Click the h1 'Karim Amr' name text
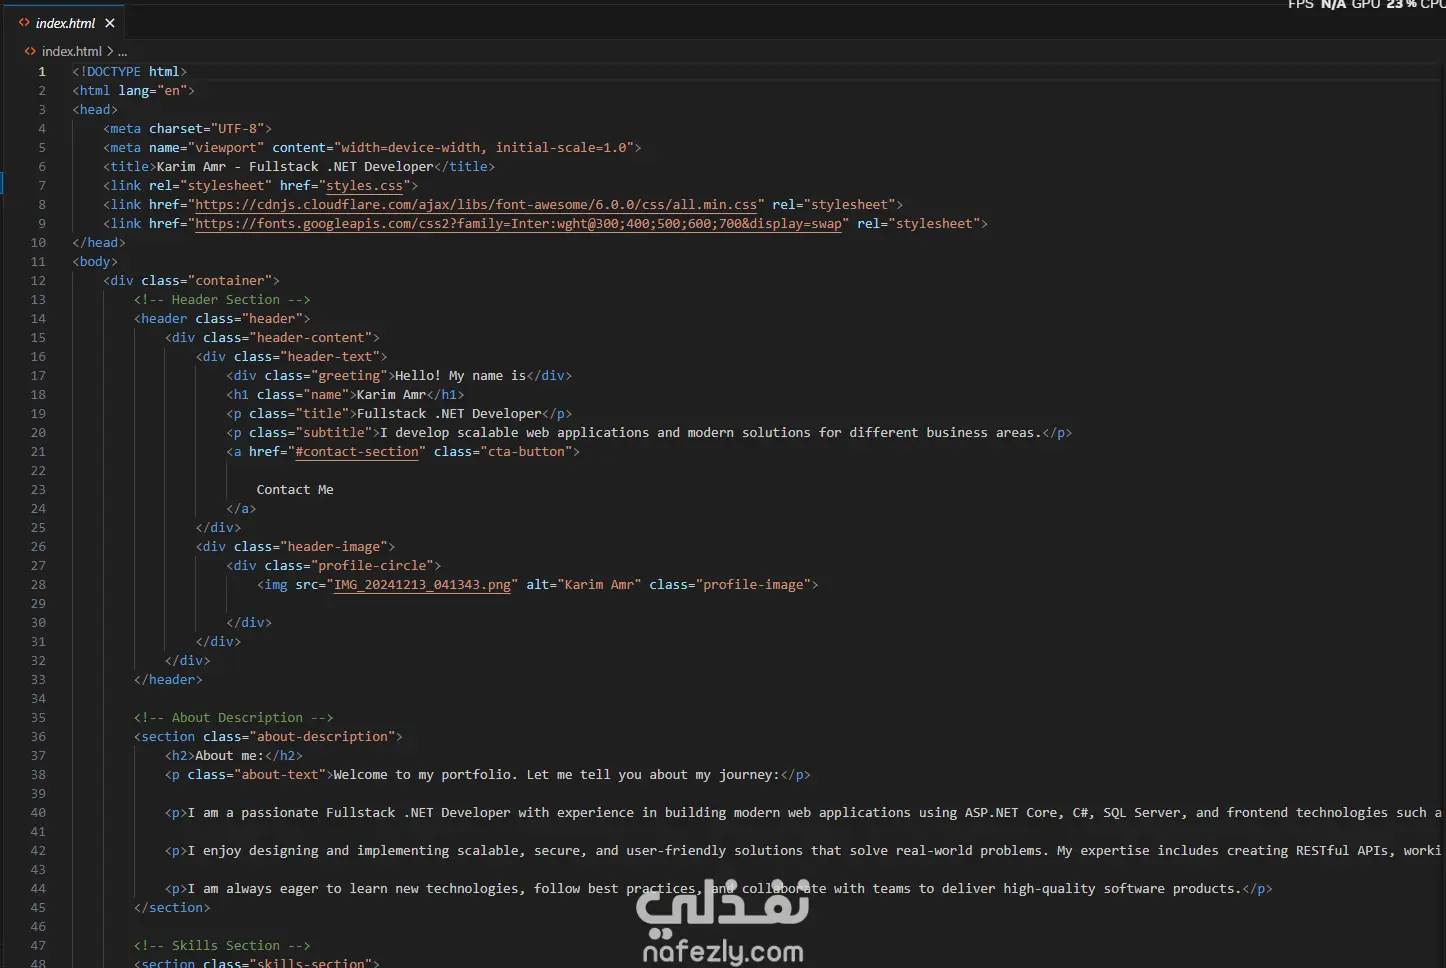This screenshot has width=1446, height=968. coord(391,395)
